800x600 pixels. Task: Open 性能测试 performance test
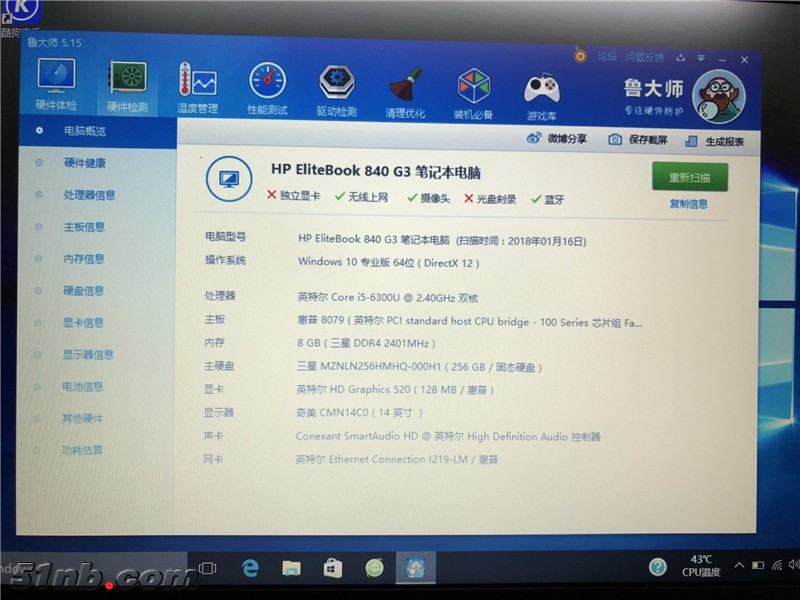(267, 89)
